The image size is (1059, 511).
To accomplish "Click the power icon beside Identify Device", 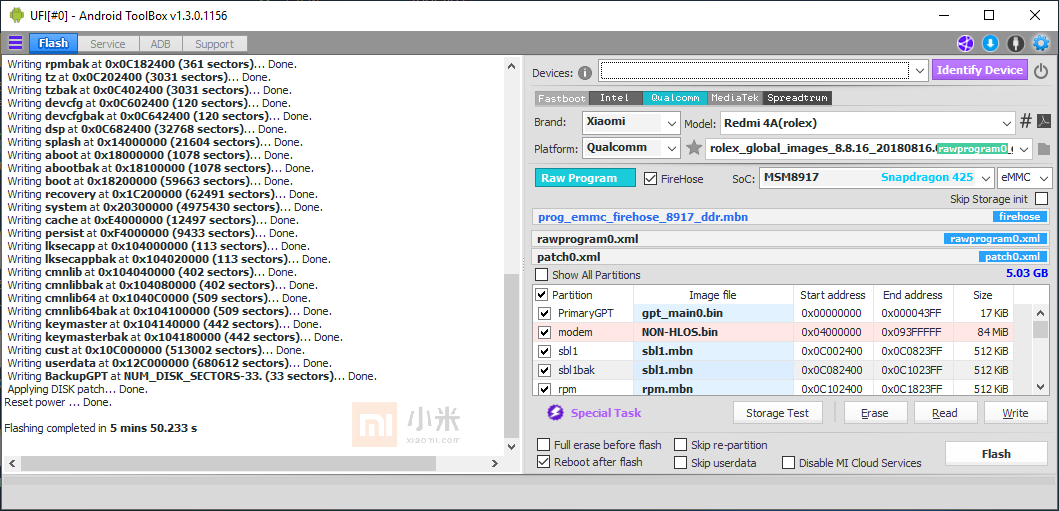I will (1041, 71).
